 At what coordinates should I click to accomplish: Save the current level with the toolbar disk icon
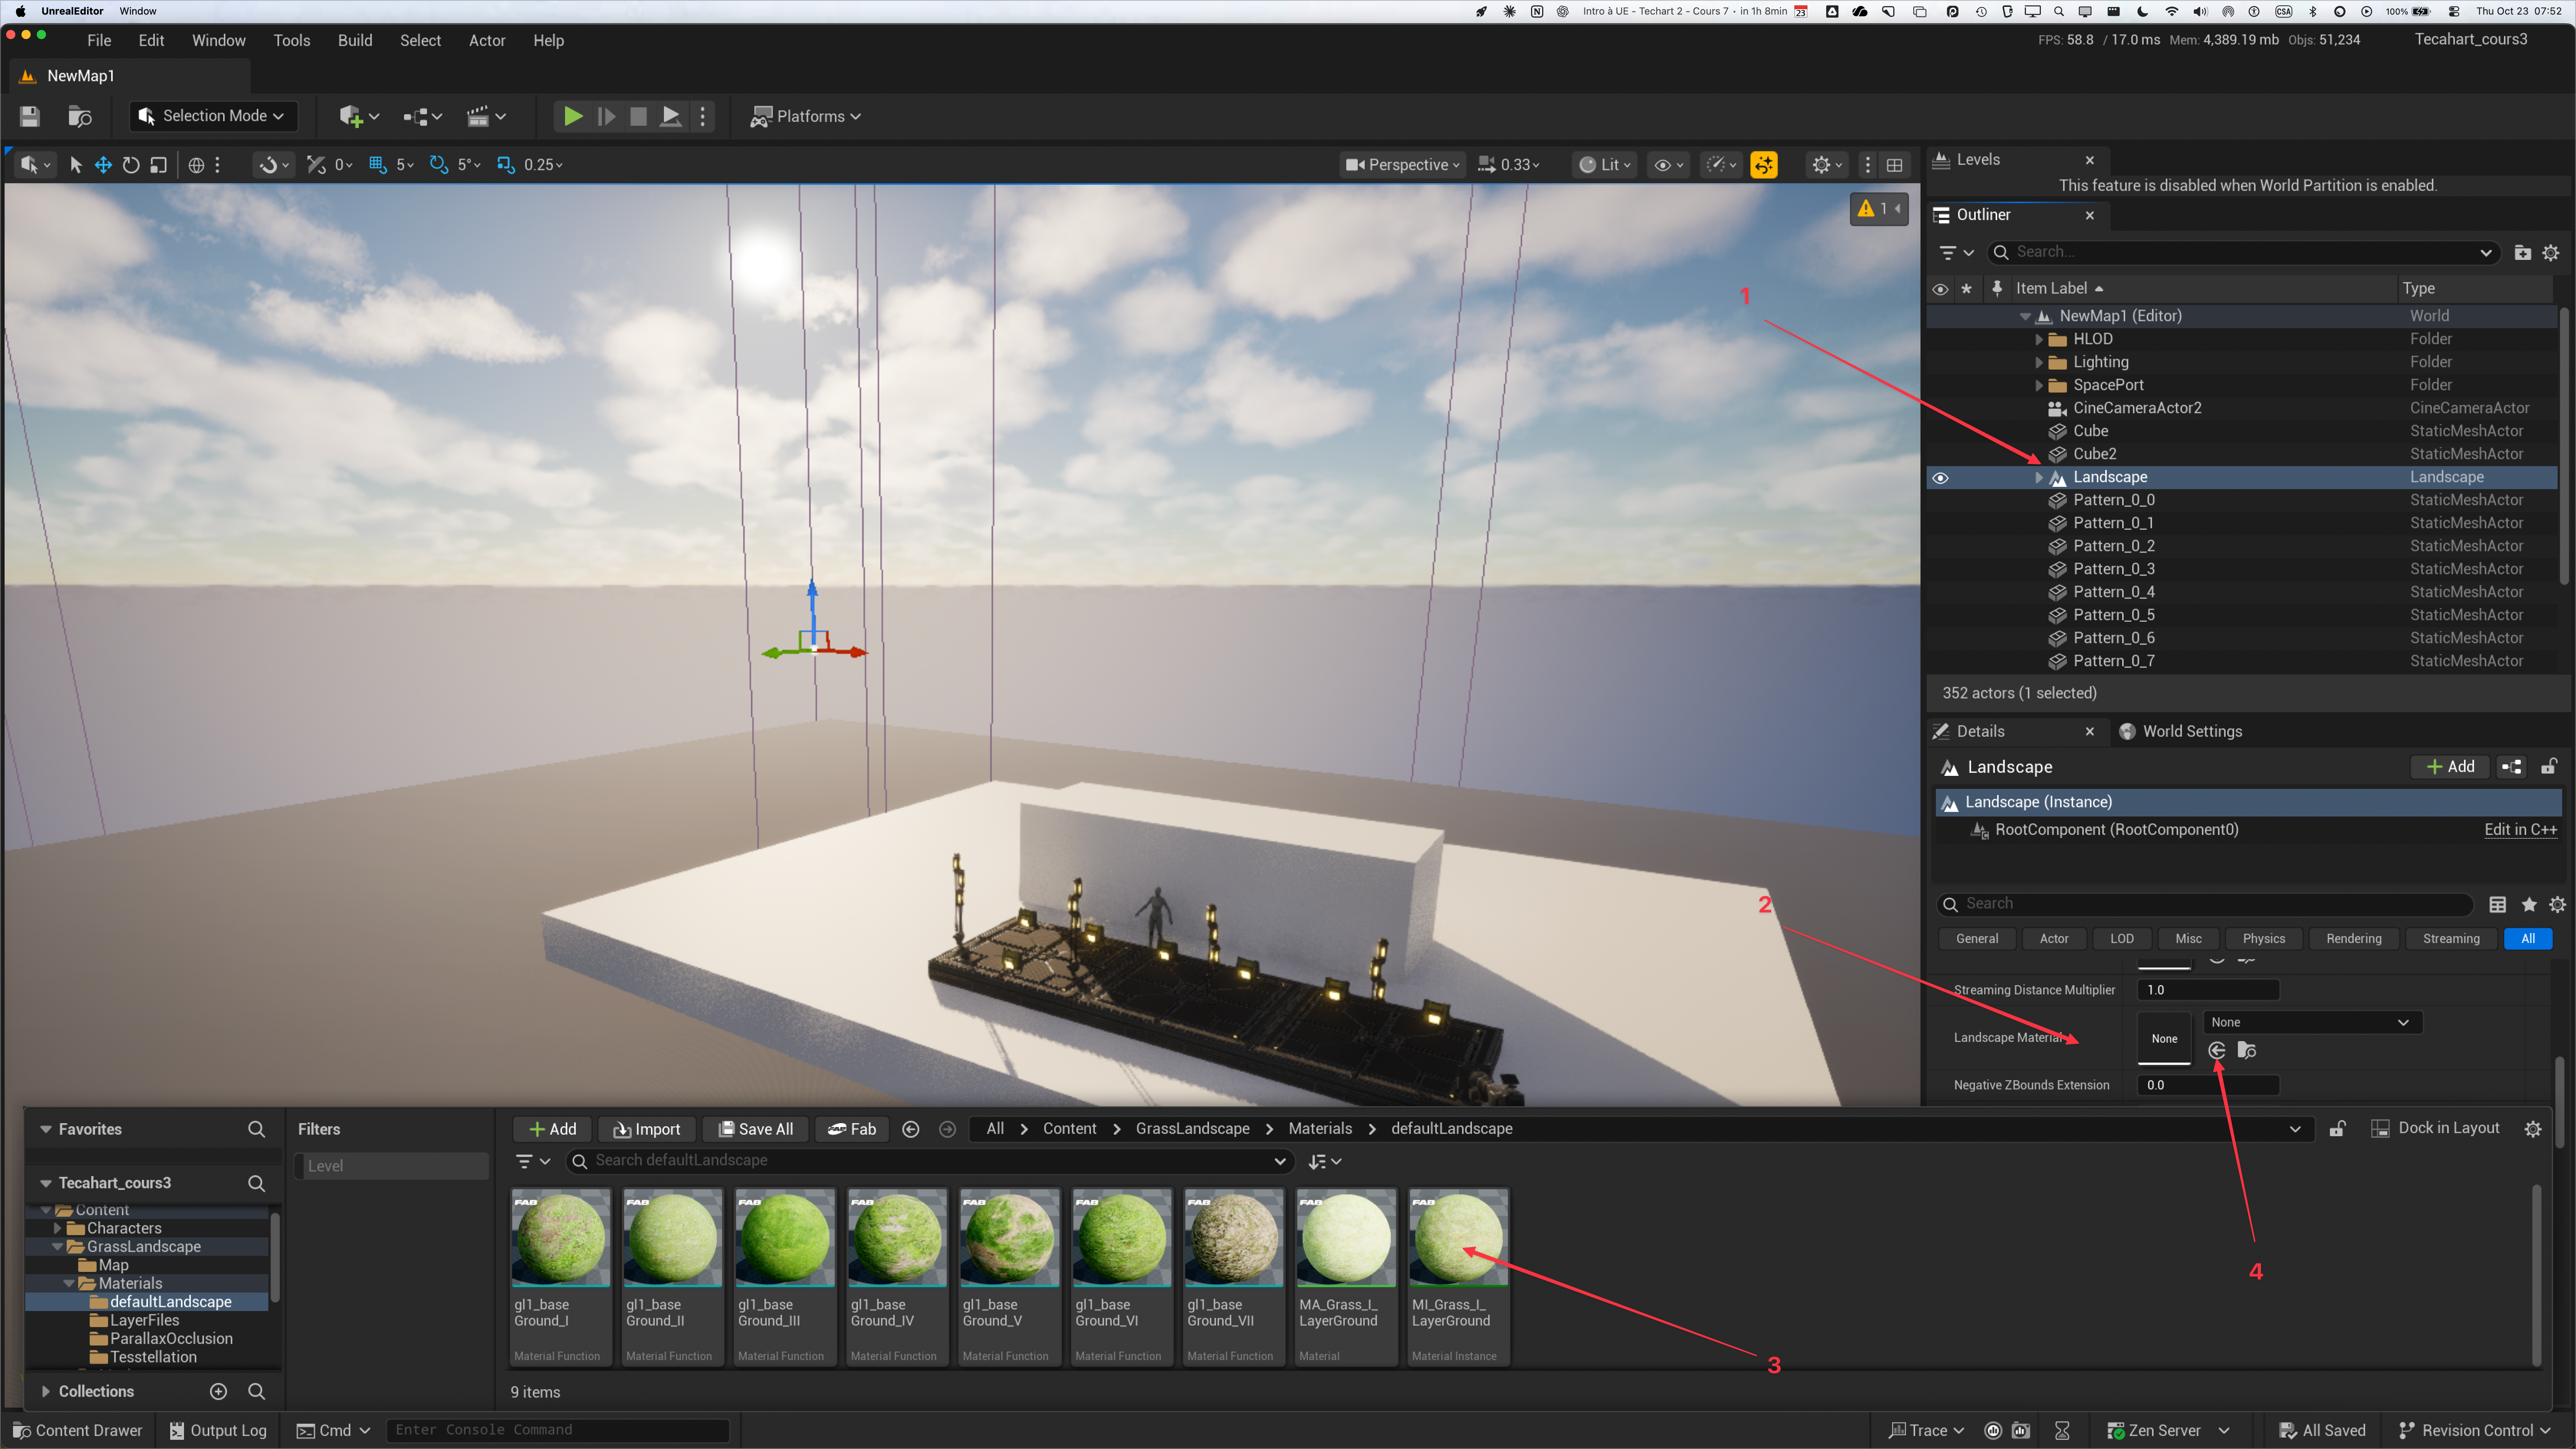30,116
